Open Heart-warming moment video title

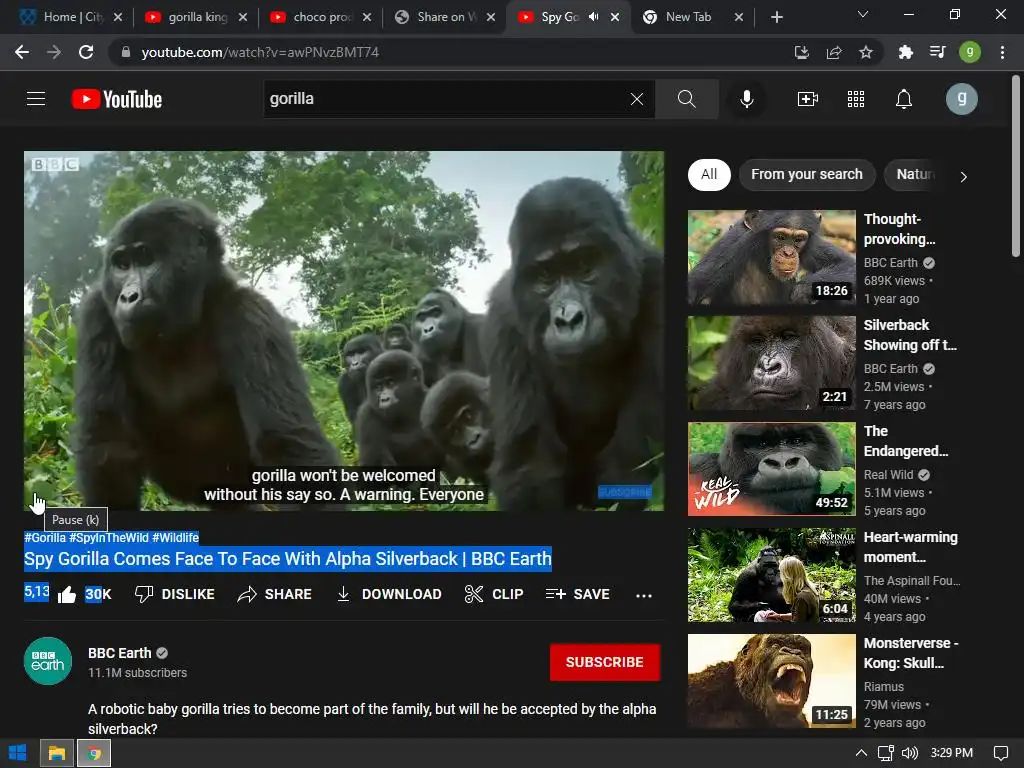tap(910, 547)
